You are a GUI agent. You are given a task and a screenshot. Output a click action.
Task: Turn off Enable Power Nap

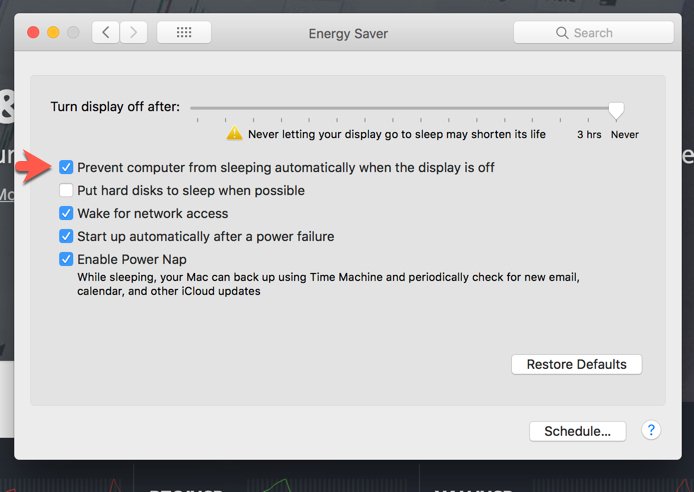(x=66, y=259)
